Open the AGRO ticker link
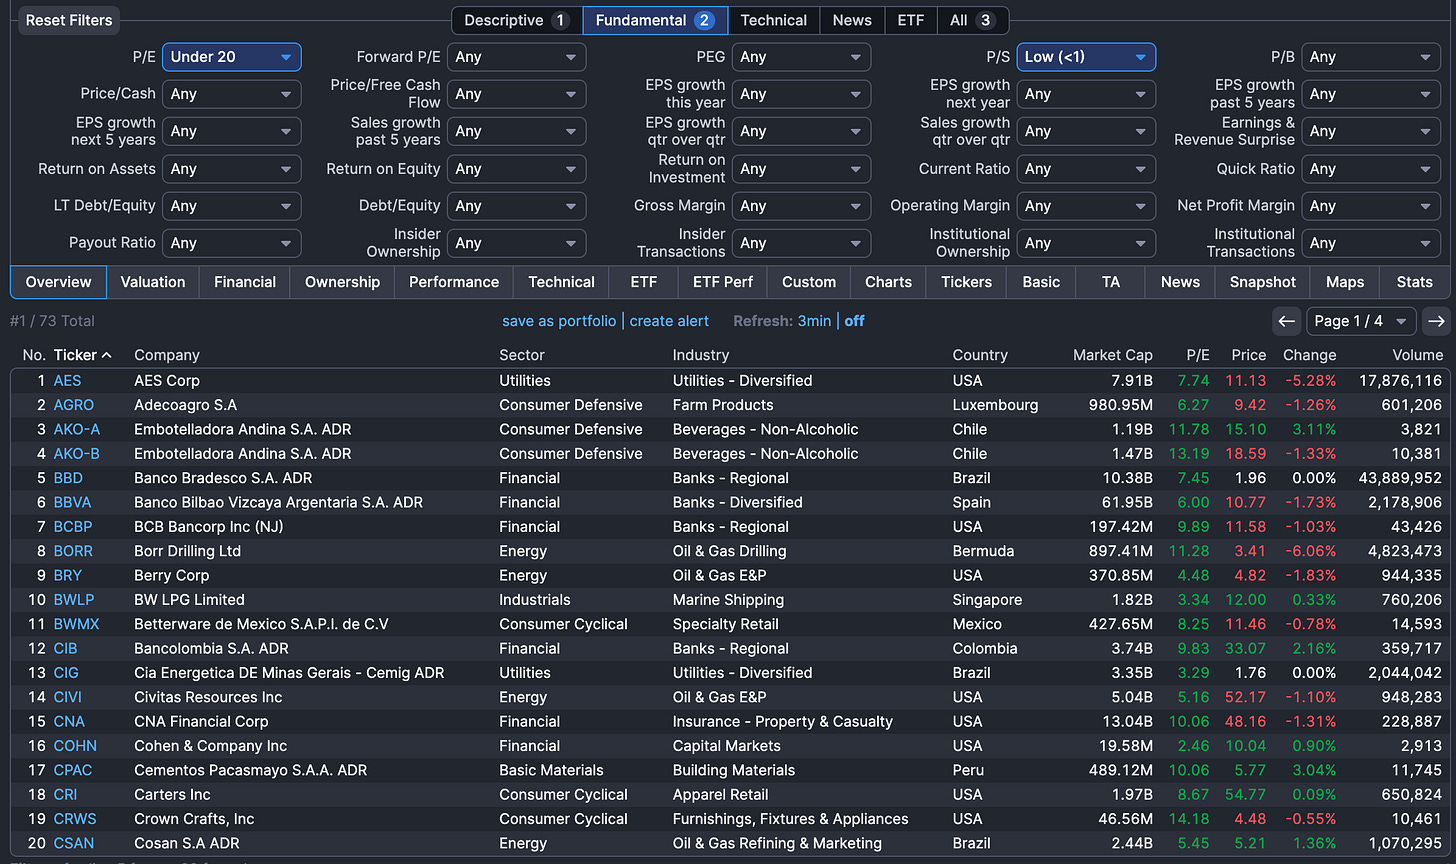 (74, 405)
